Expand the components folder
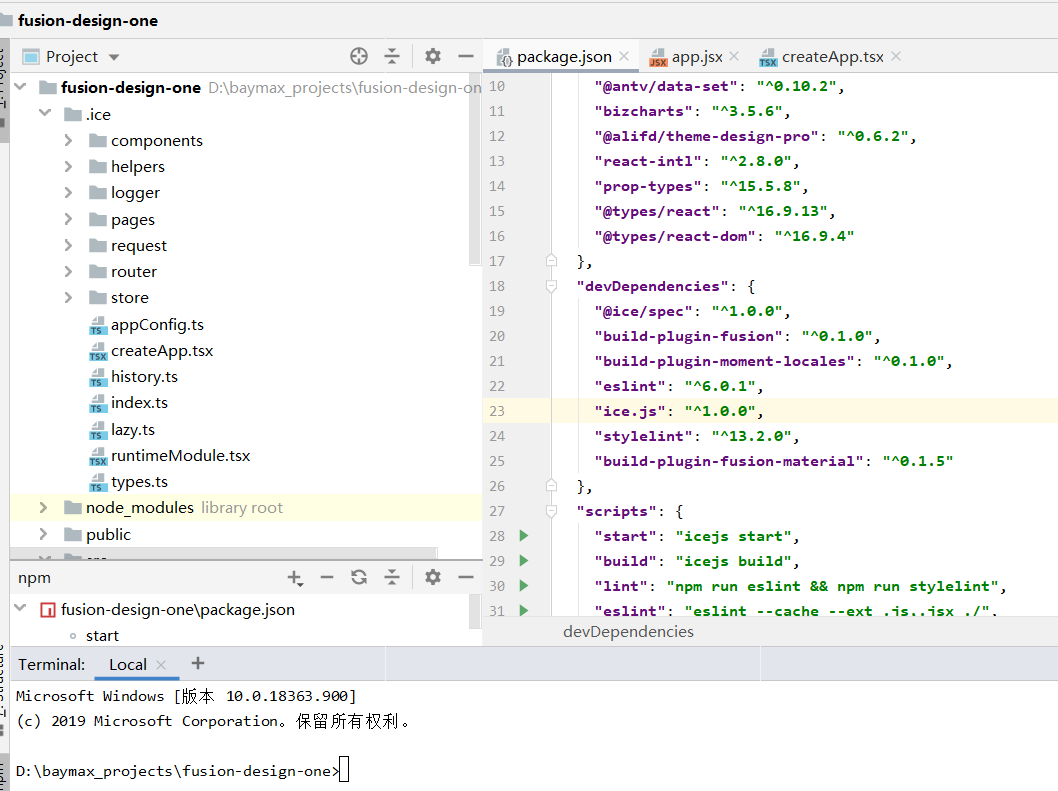1058x791 pixels. coord(68,141)
